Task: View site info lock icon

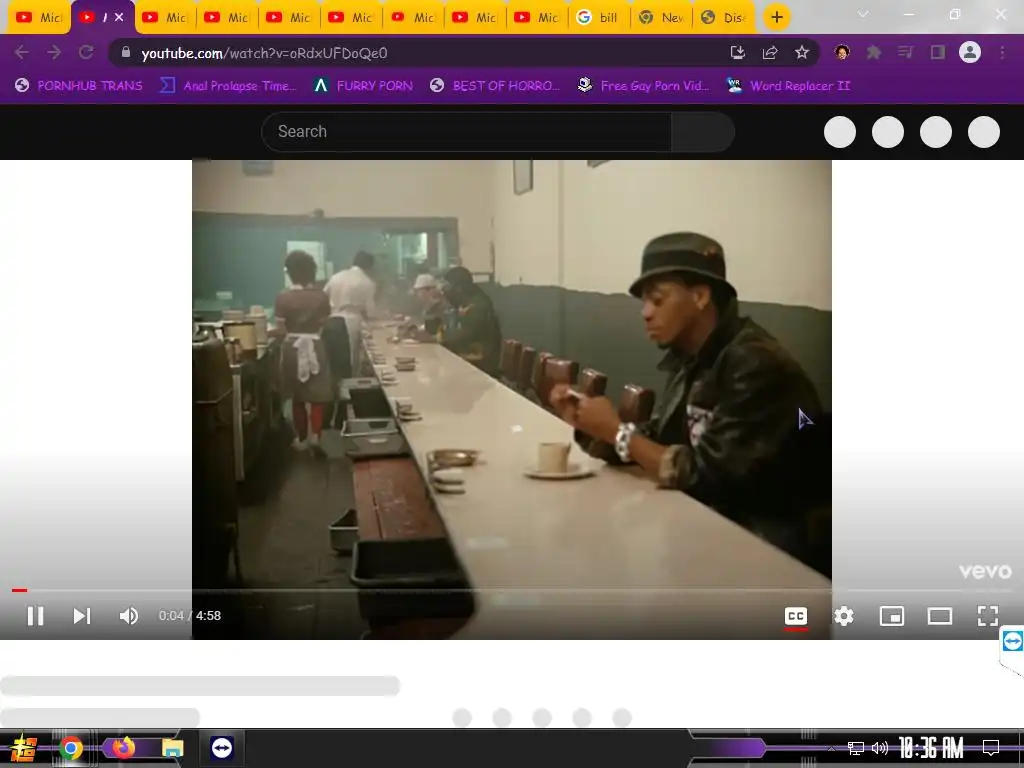Action: click(x=126, y=52)
